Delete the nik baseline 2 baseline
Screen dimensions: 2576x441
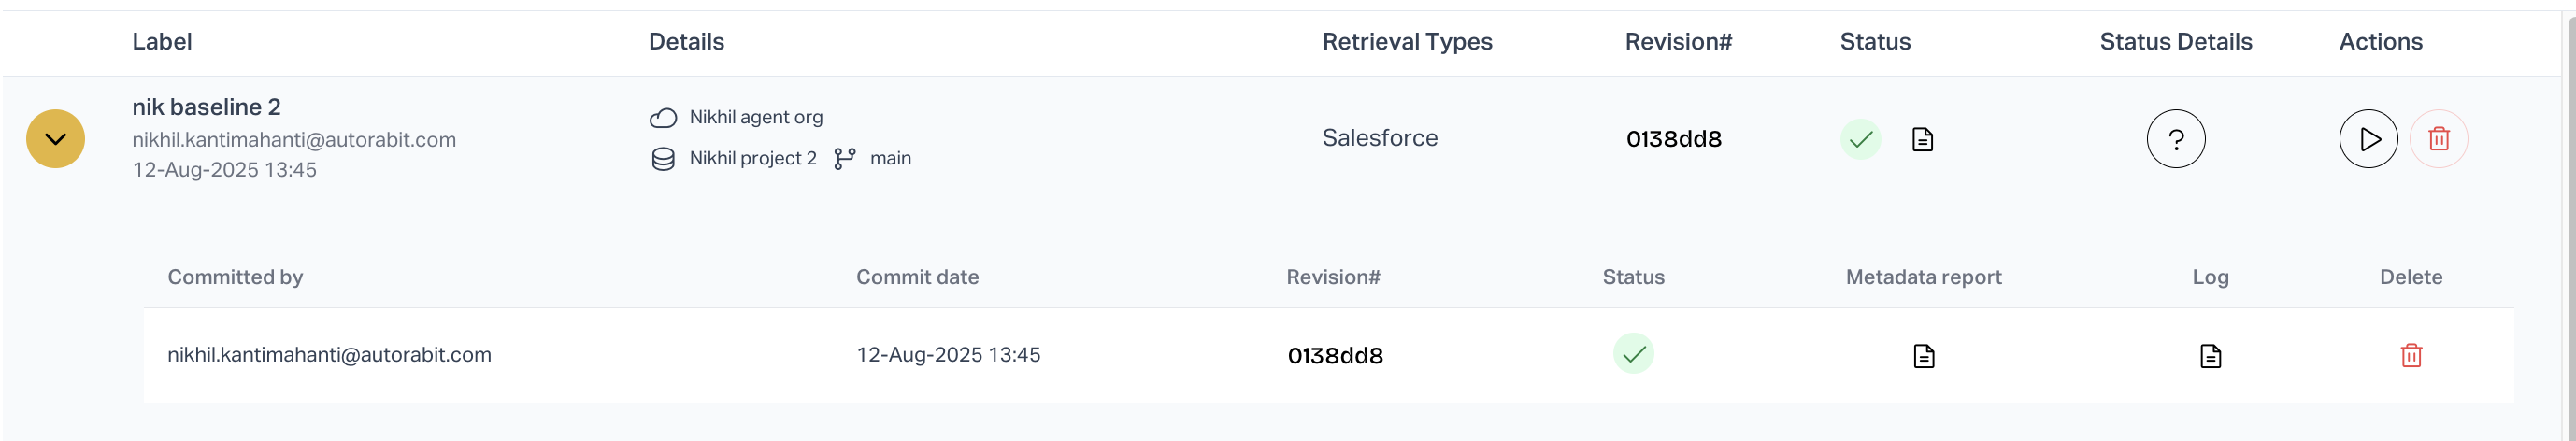click(2438, 139)
